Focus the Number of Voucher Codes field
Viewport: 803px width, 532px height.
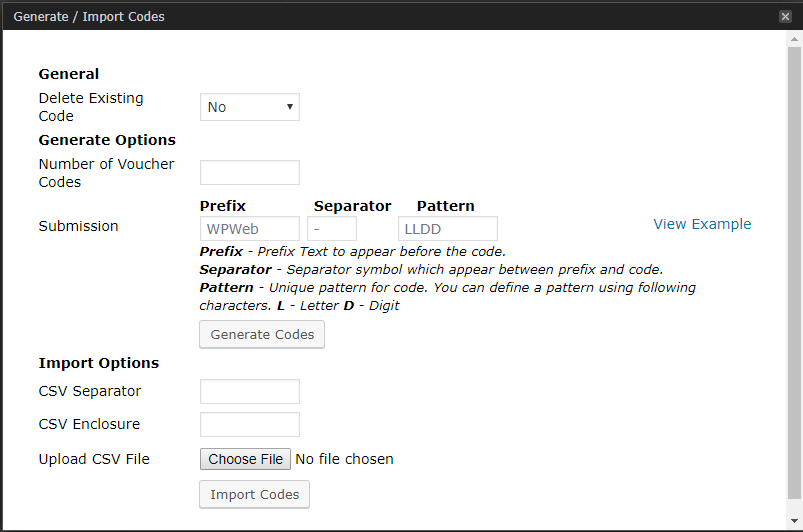[x=250, y=173]
